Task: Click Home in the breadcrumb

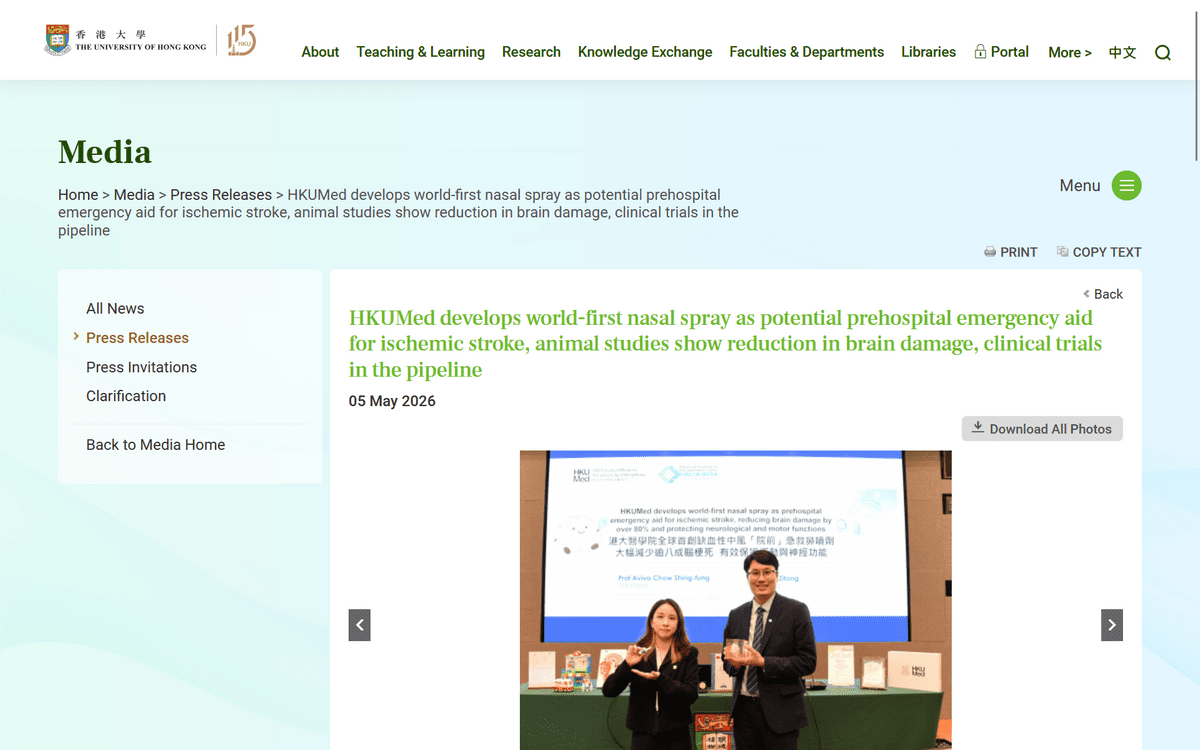Action: coord(78,195)
